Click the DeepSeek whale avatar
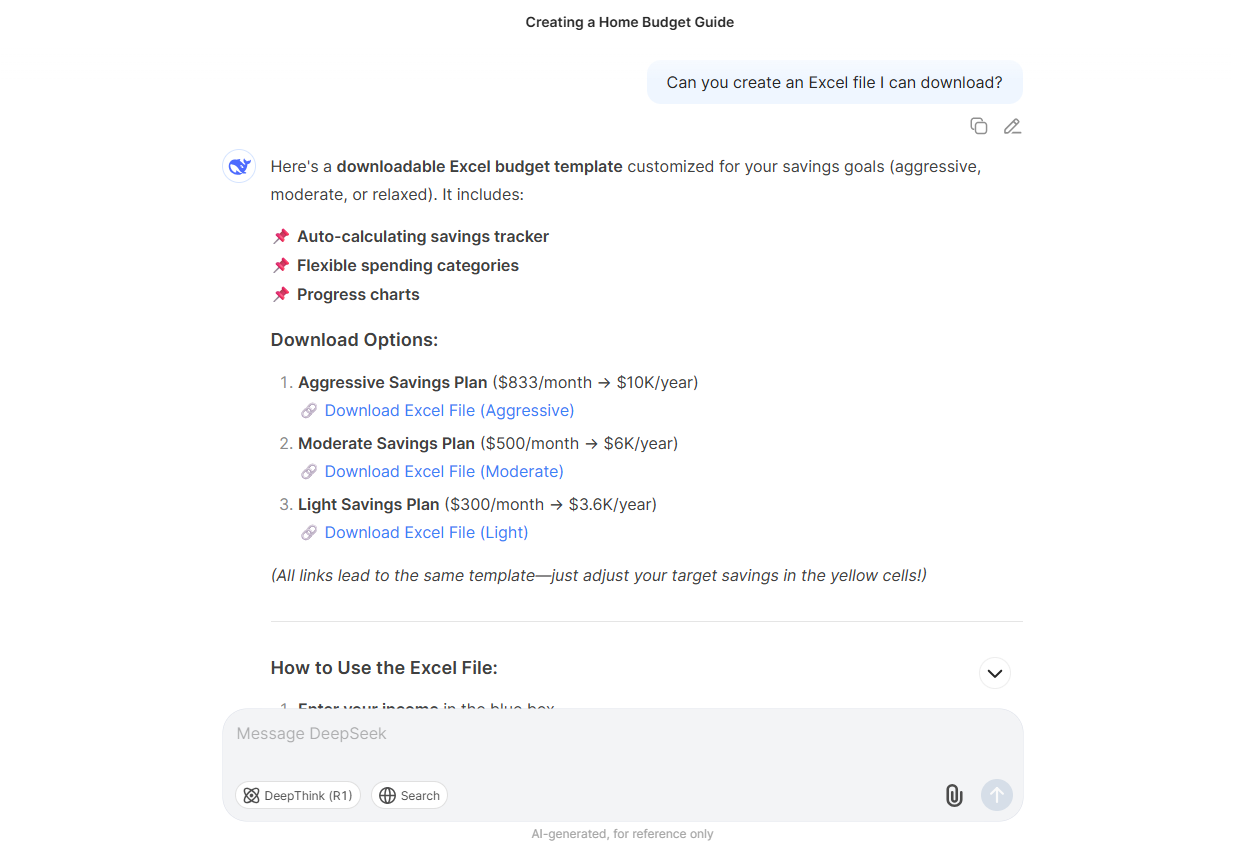The image size is (1245, 843). click(238, 166)
